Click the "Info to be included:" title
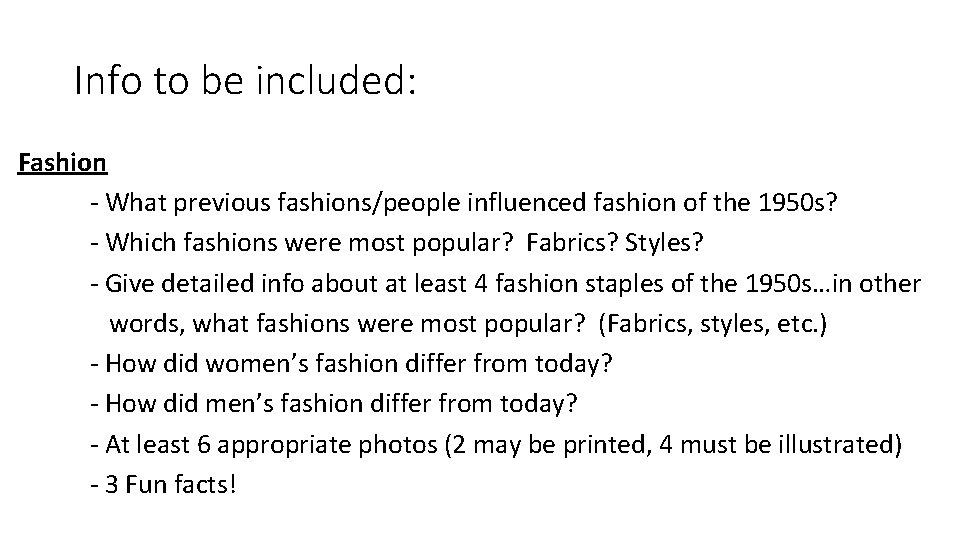 (244, 82)
